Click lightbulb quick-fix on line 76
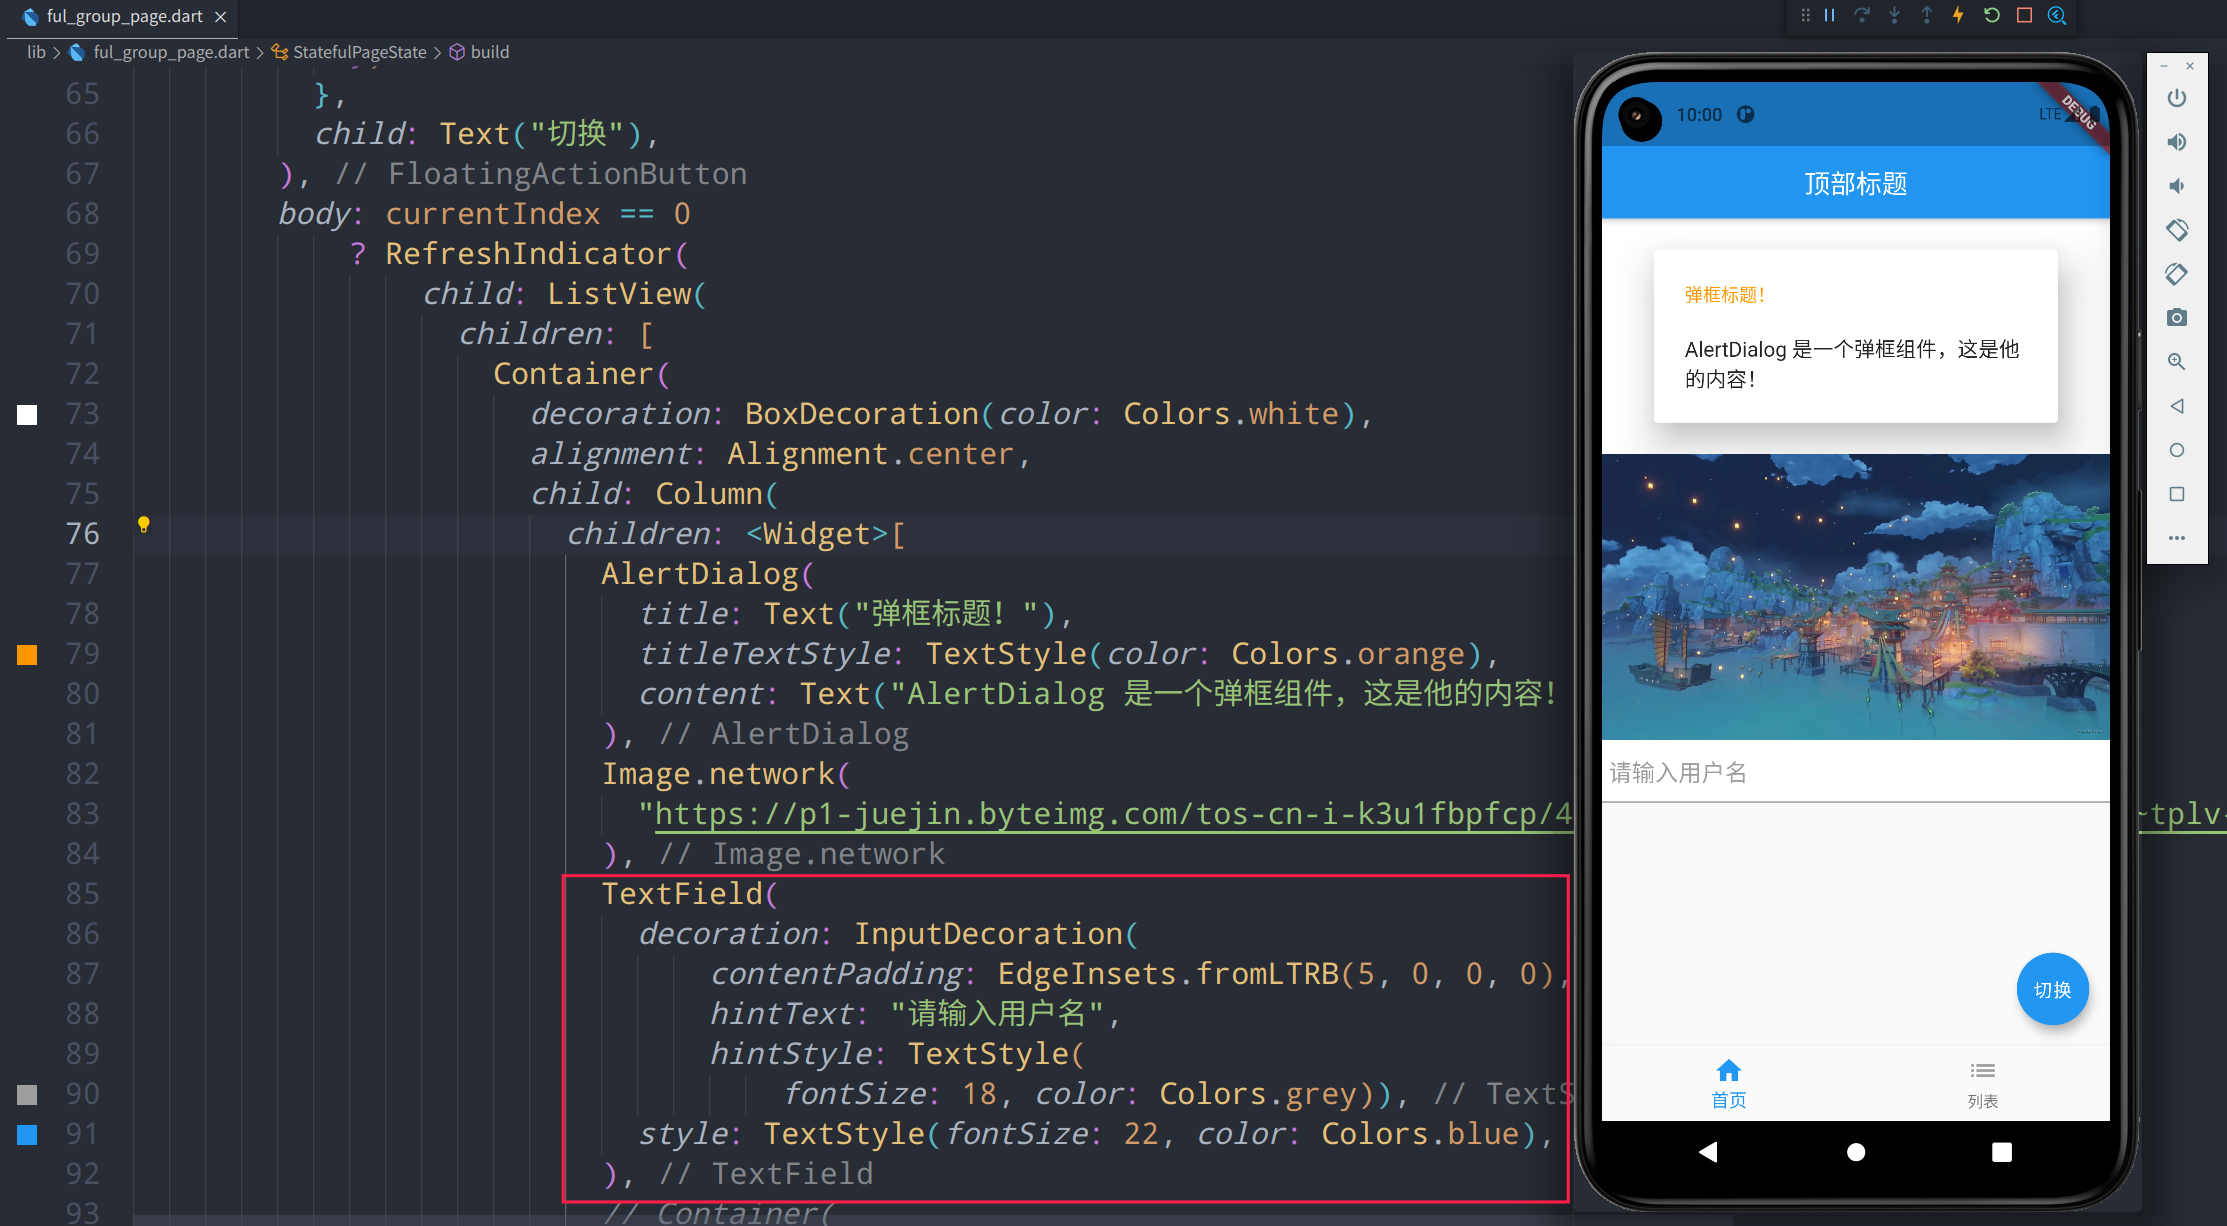Viewport: 2227px width, 1226px height. click(143, 525)
